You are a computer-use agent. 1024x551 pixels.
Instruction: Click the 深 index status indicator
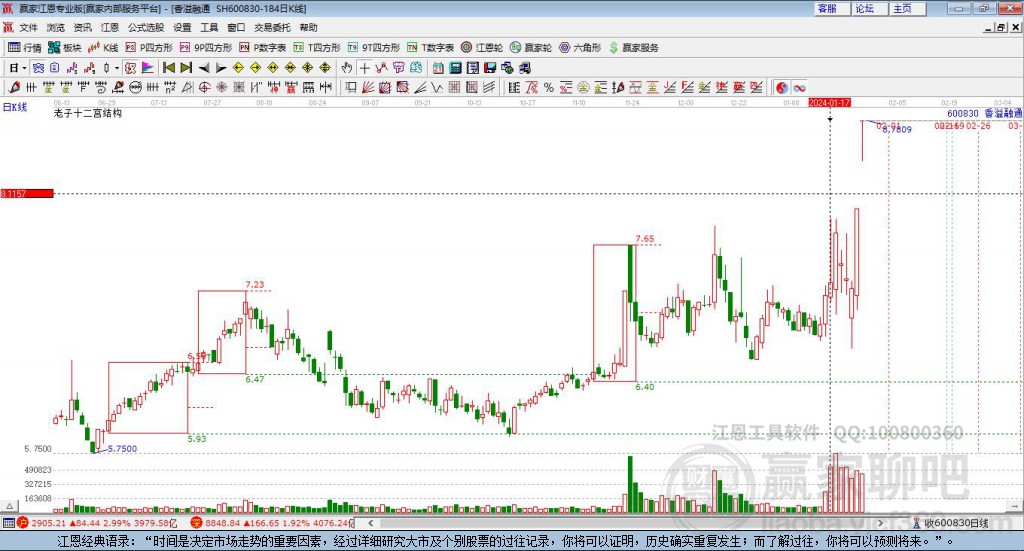click(196, 522)
